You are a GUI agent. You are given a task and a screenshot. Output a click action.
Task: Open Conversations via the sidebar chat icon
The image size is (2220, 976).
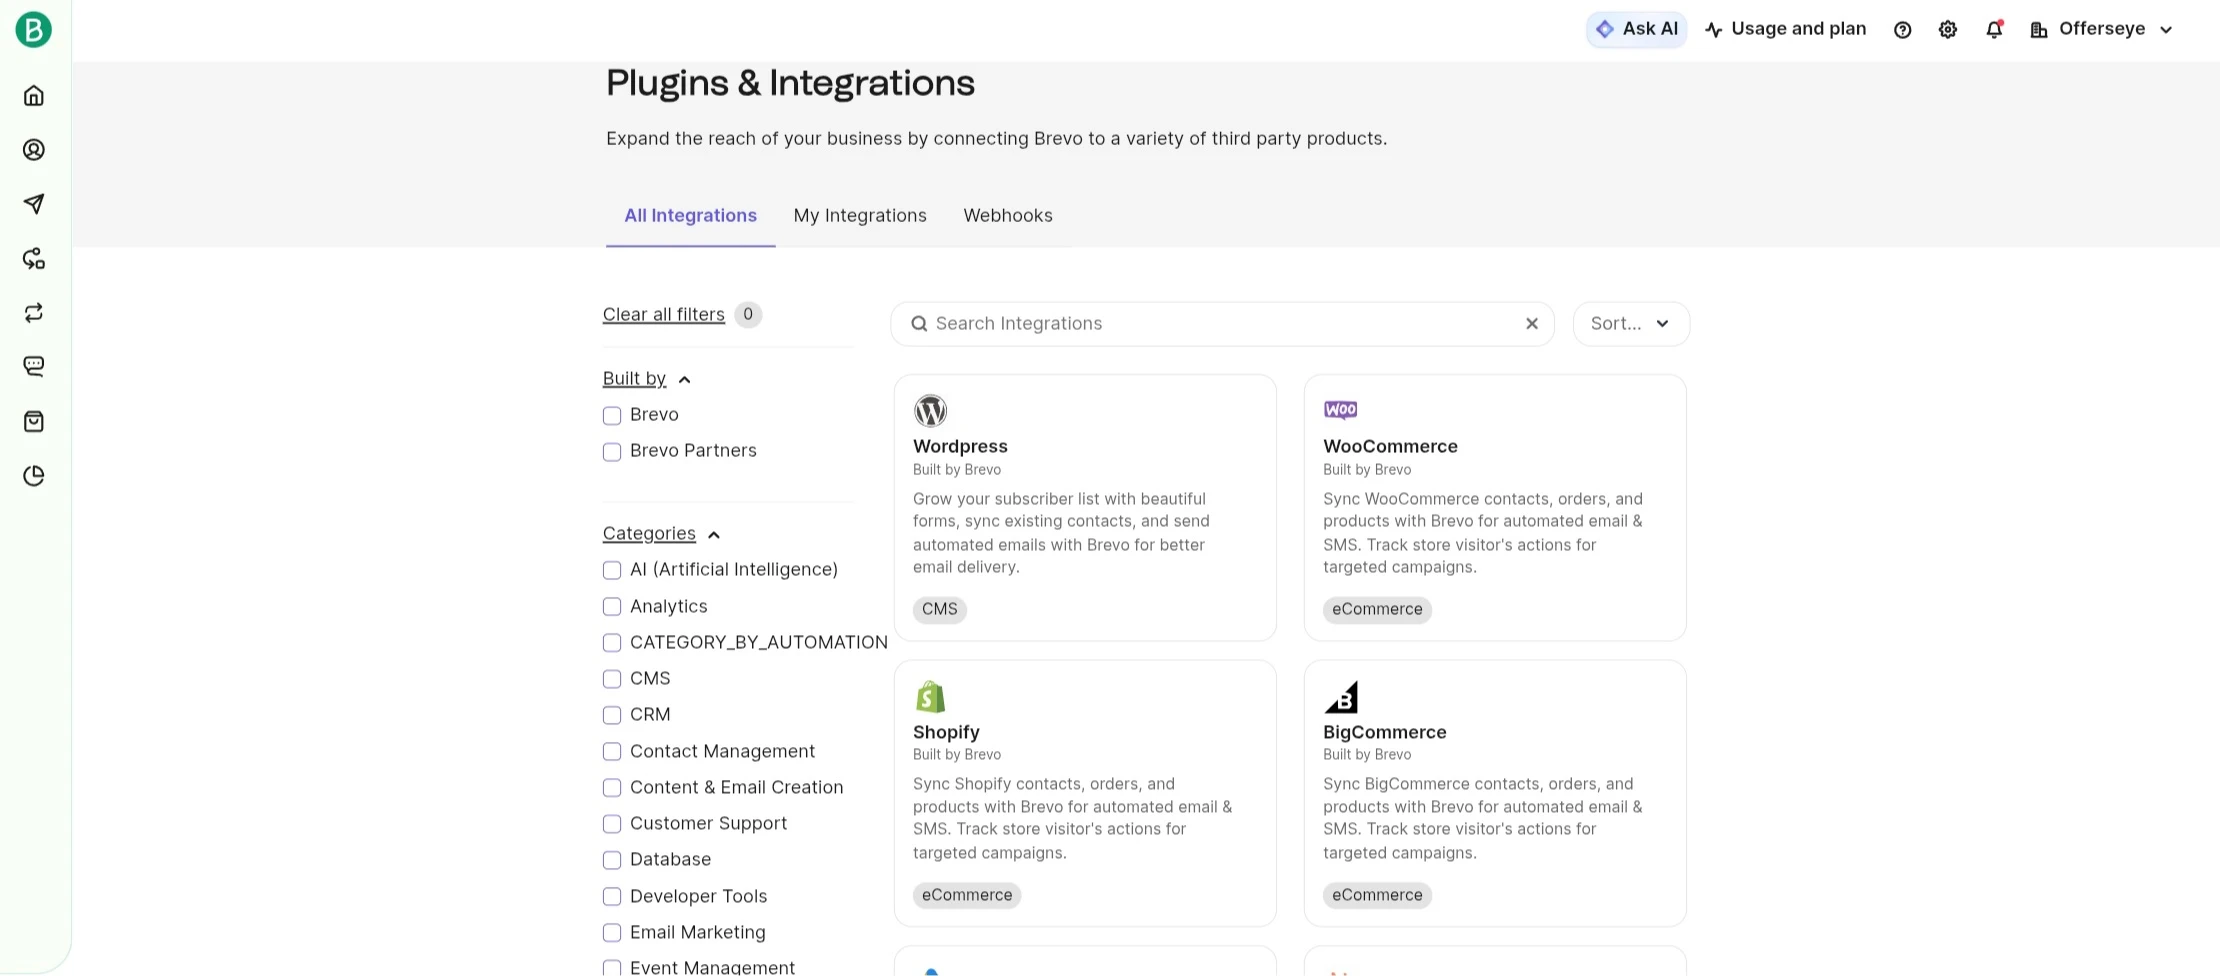pos(34,367)
